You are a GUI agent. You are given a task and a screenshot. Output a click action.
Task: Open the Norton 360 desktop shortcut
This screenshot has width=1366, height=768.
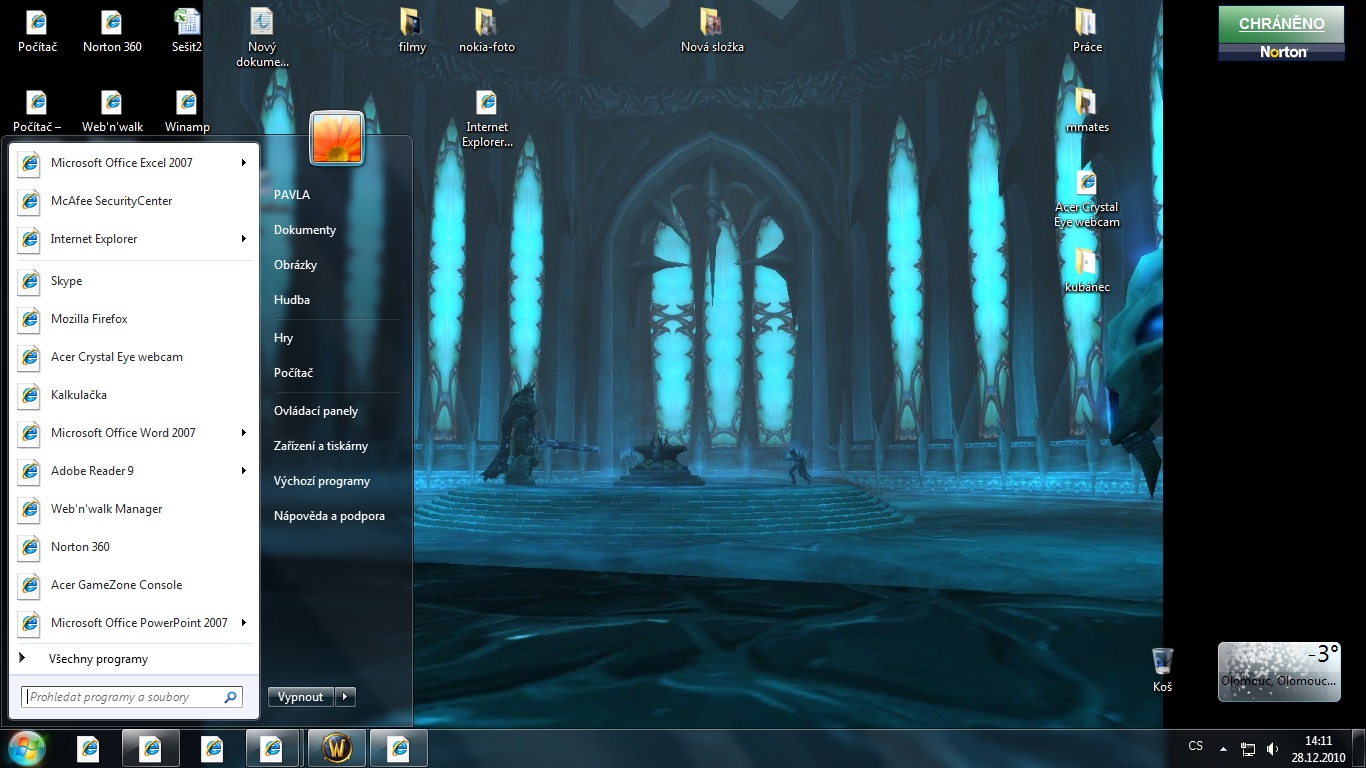point(112,30)
